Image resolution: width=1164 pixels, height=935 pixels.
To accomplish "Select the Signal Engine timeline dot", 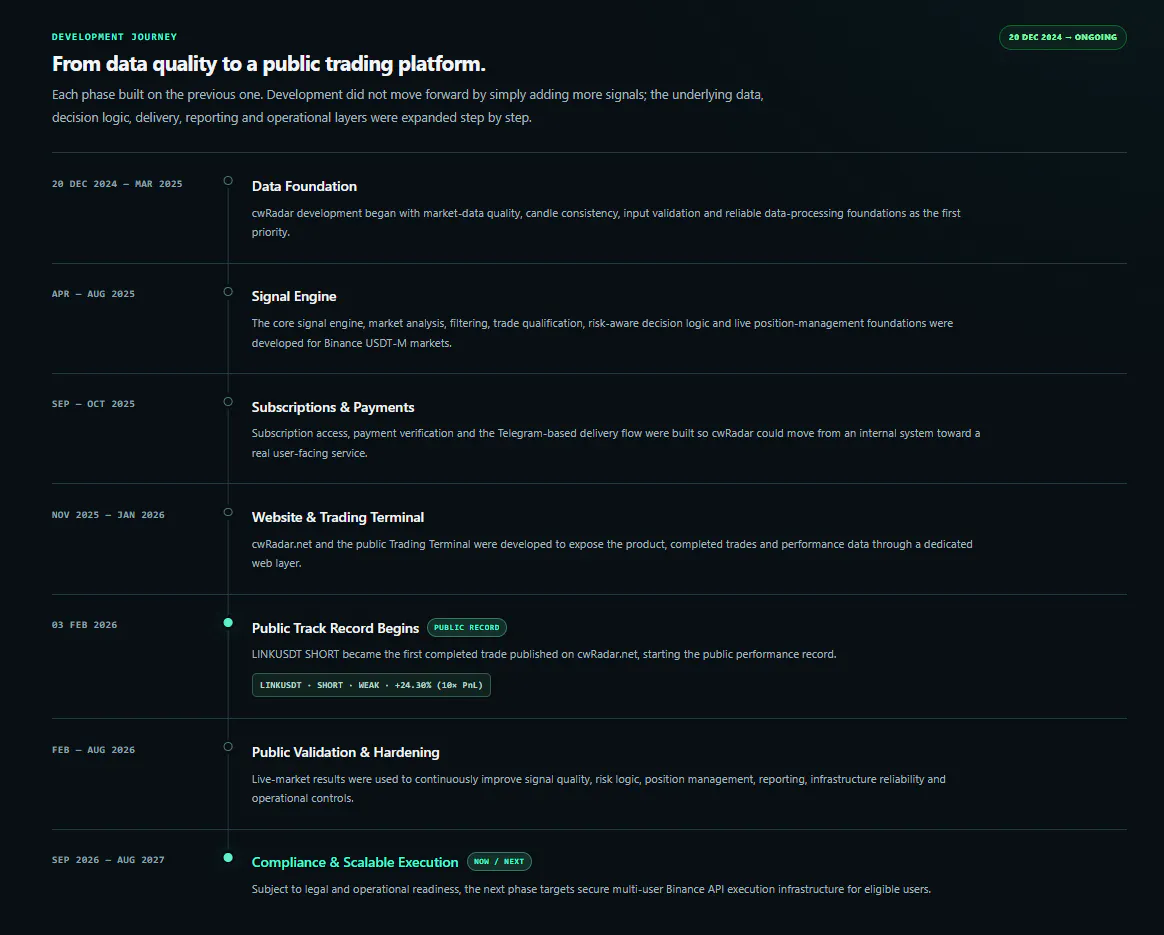I will point(228,292).
